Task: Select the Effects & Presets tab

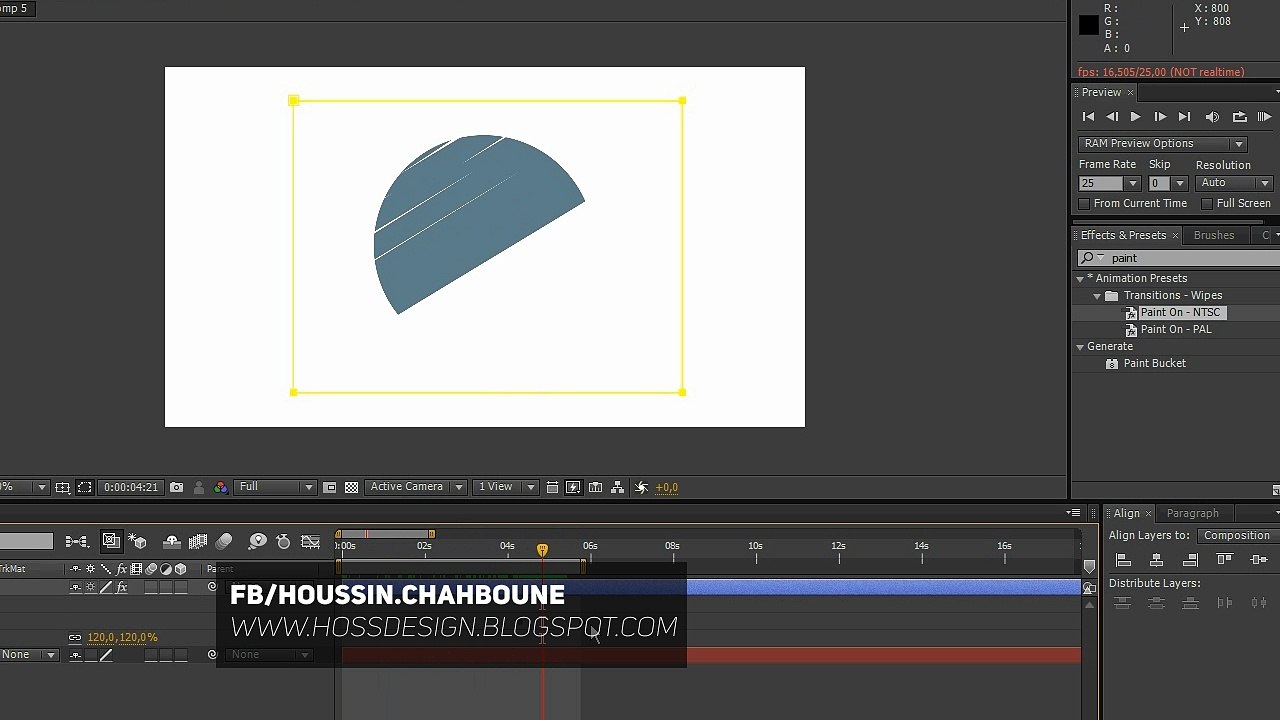Action: [1123, 235]
